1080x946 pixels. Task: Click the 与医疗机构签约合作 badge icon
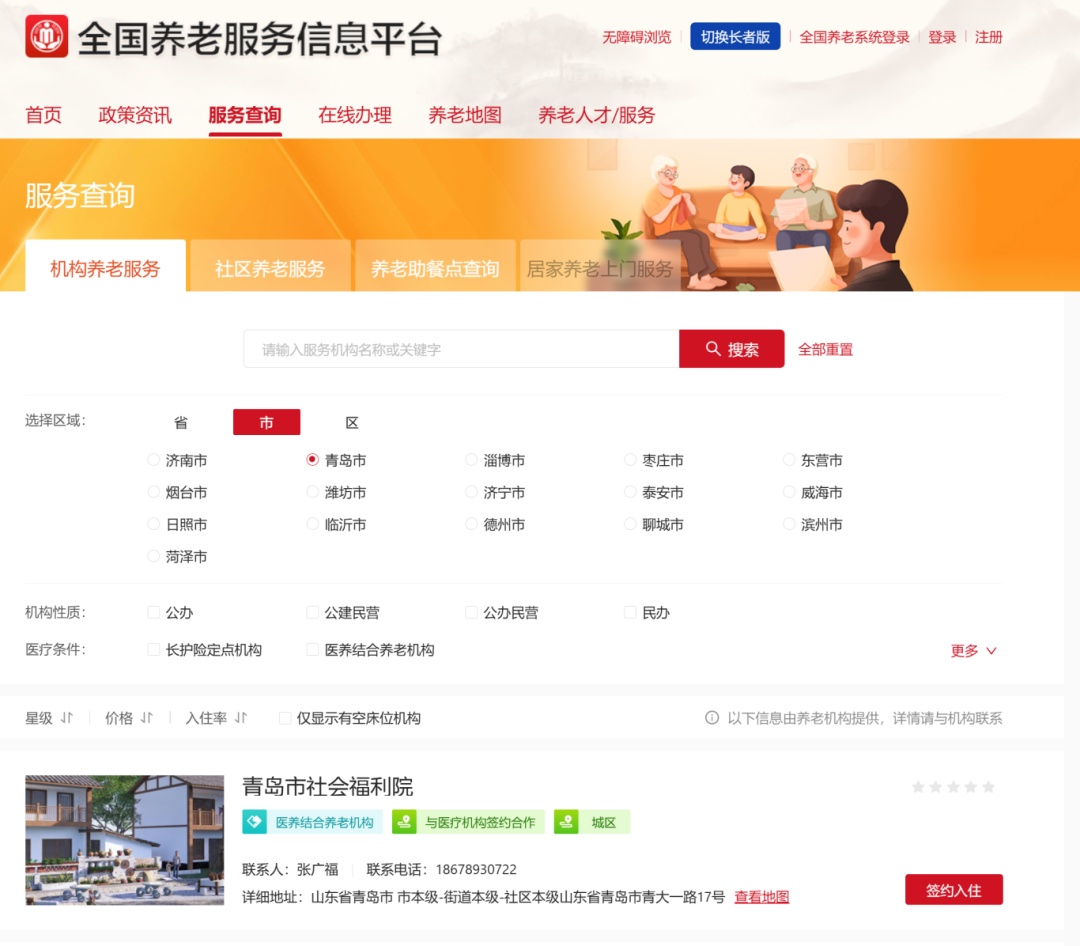coord(405,822)
